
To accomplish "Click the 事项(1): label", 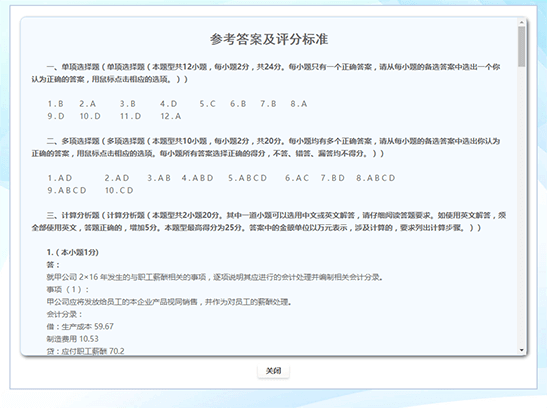I will [68, 289].
